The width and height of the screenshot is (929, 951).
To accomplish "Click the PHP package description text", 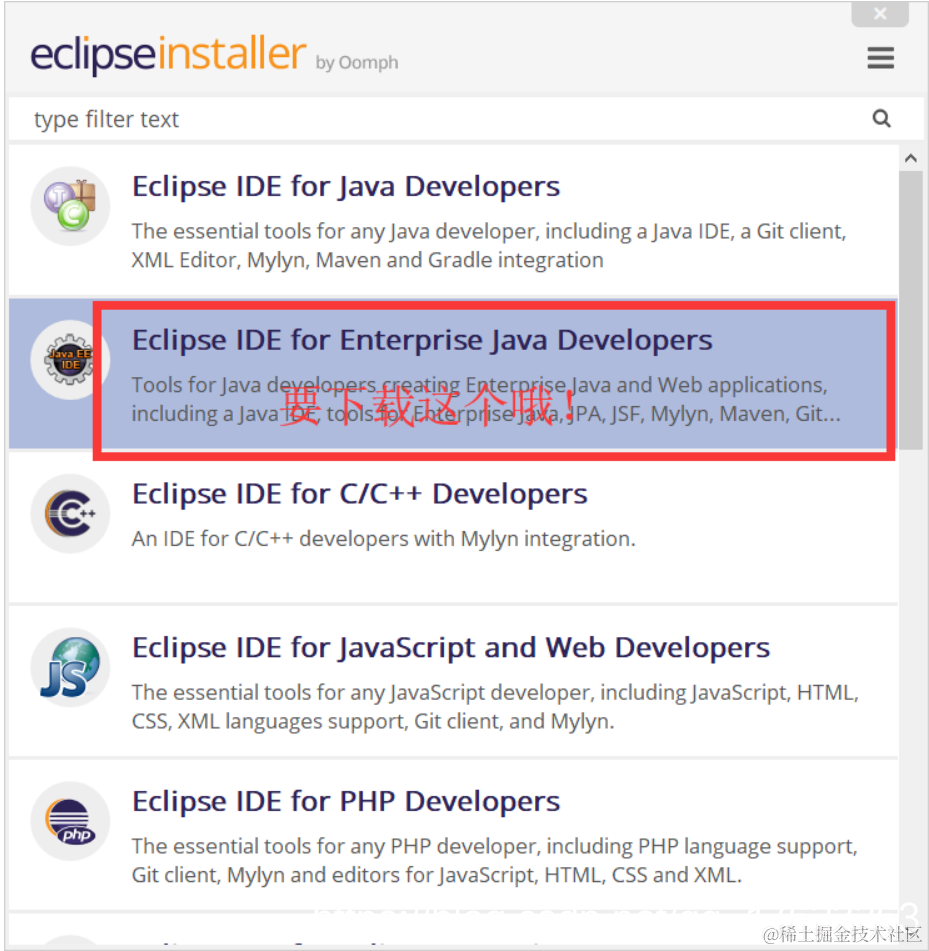I will pos(494,861).
